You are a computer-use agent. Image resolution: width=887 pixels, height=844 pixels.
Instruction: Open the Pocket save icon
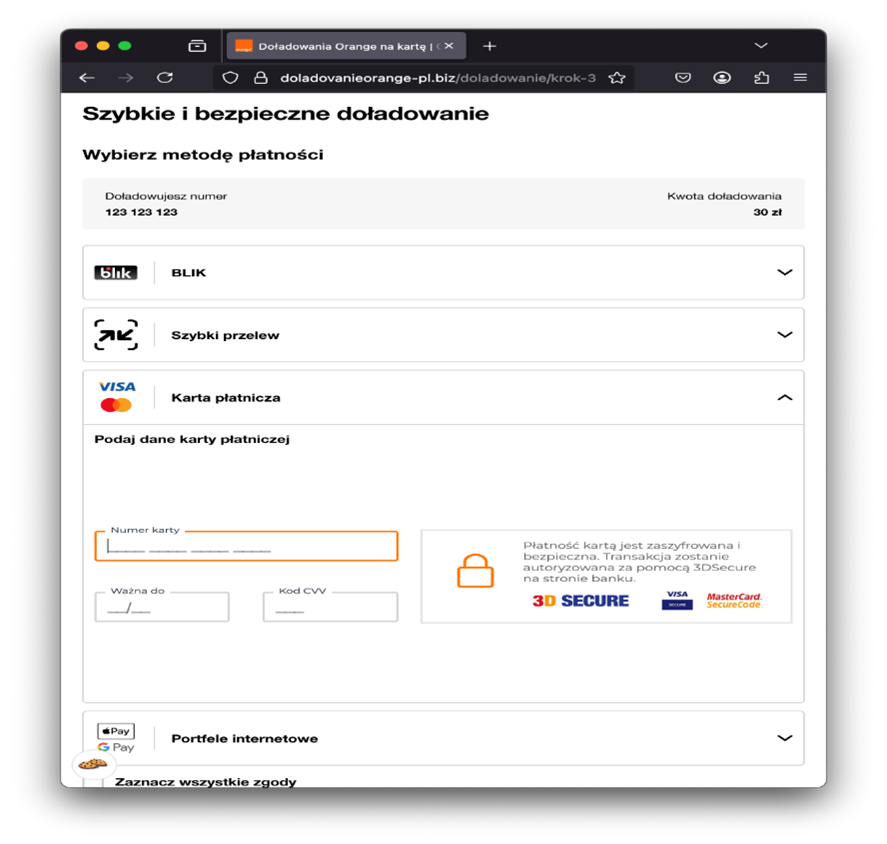click(x=683, y=78)
